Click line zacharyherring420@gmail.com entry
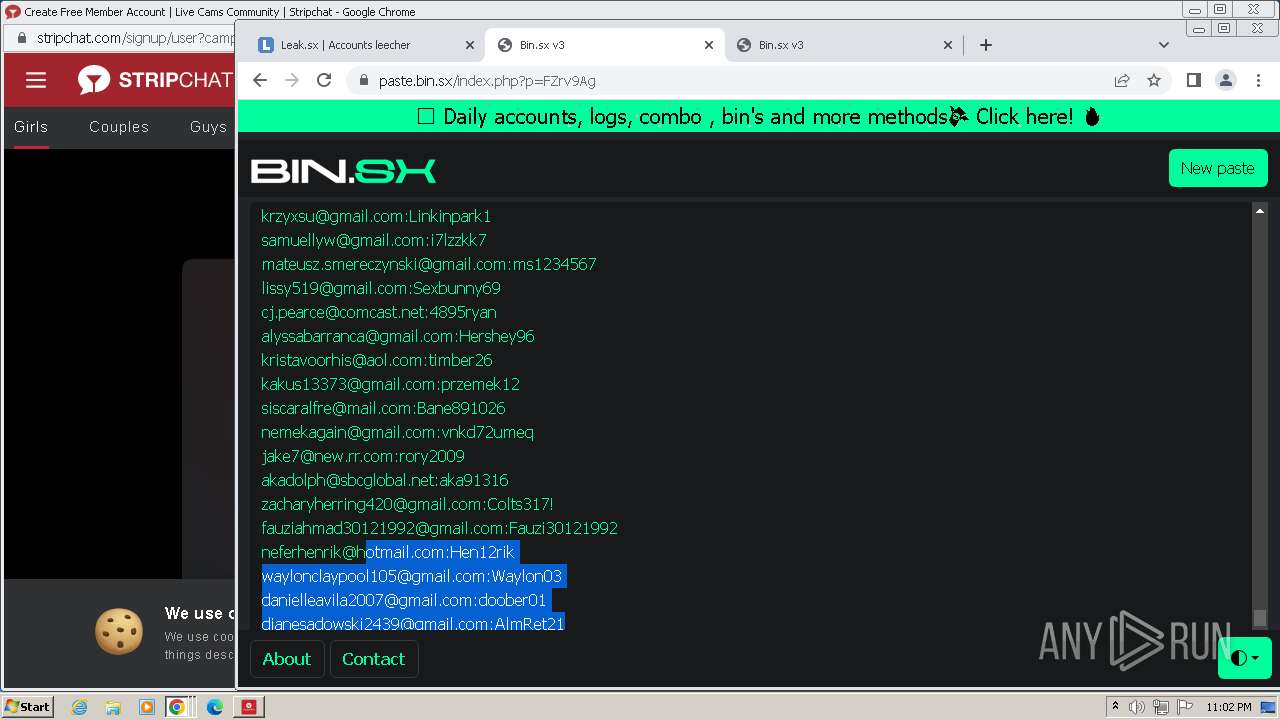 click(x=407, y=504)
